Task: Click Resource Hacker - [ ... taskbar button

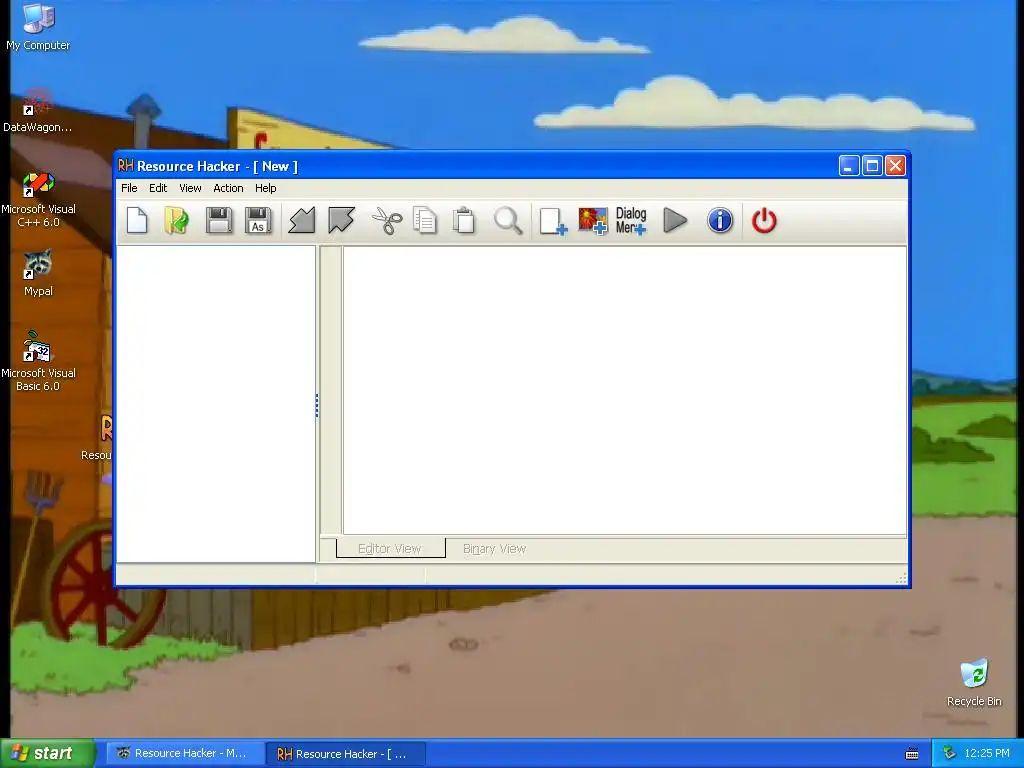Action: point(346,754)
